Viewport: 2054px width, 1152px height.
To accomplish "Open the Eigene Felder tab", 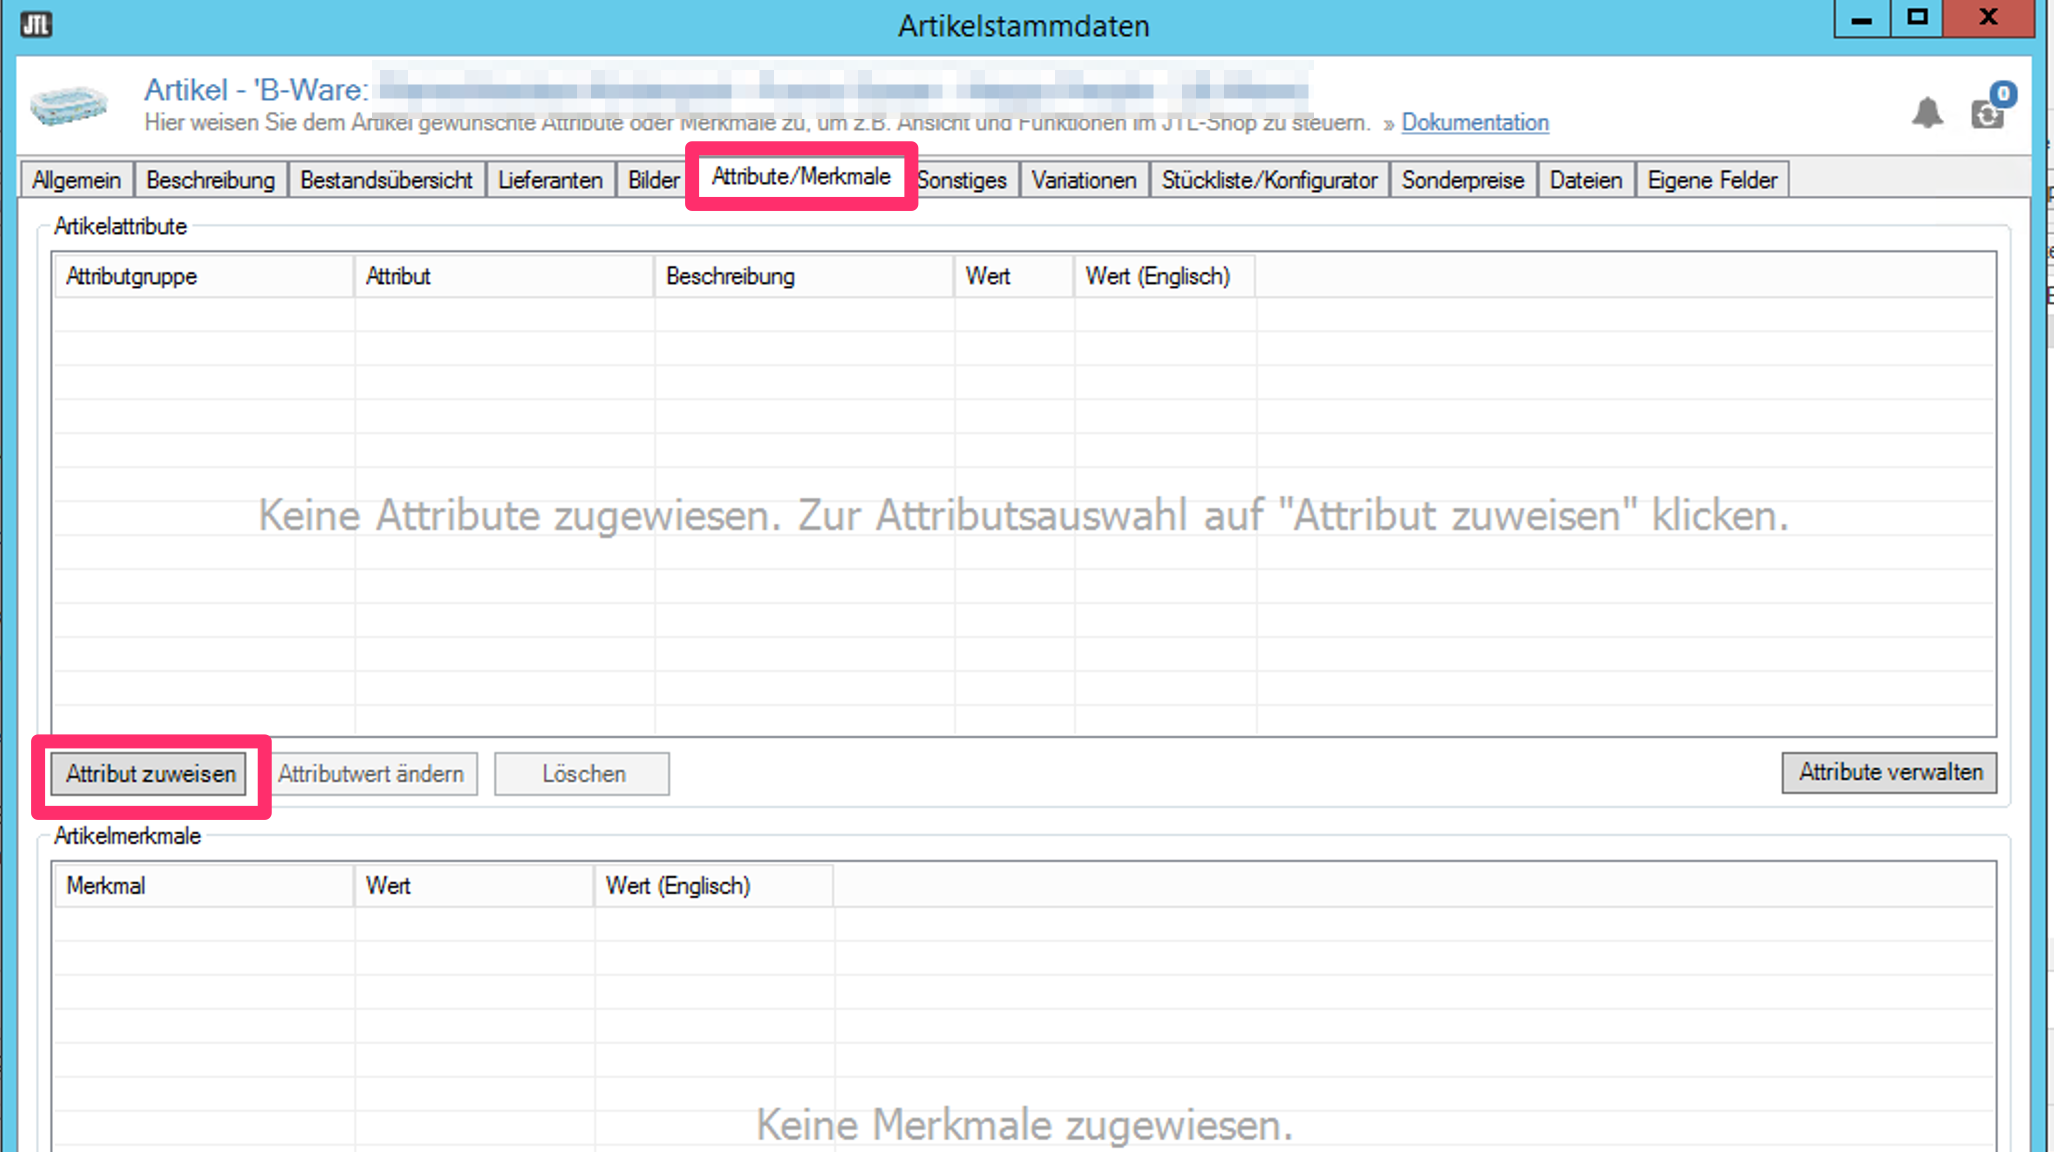I will (x=1711, y=180).
